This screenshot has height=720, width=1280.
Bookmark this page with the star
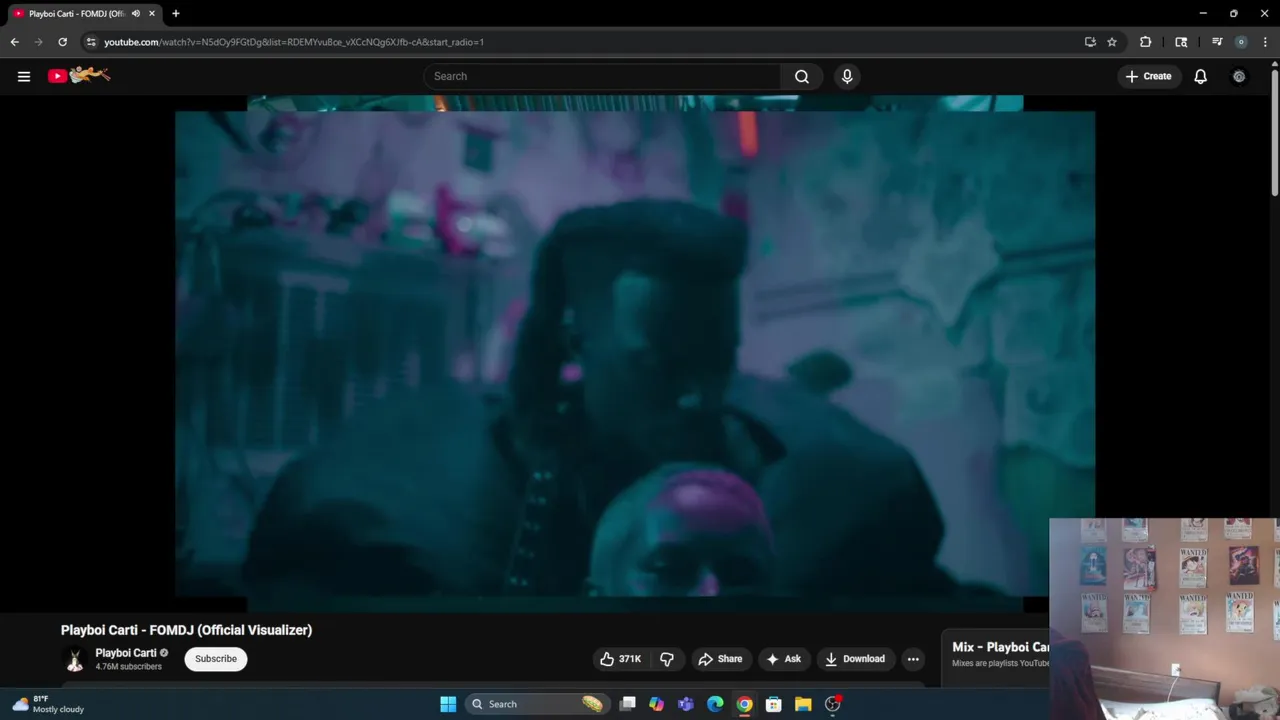click(x=1112, y=42)
